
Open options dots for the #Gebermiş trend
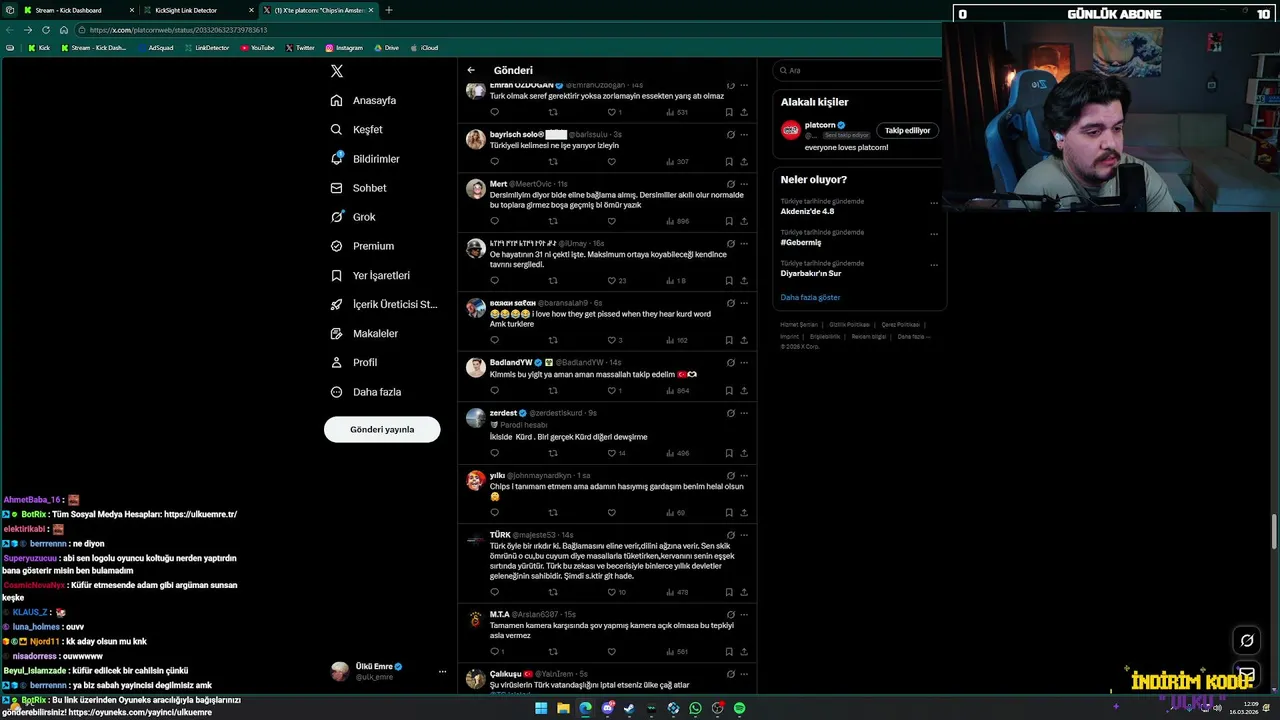pos(934,234)
